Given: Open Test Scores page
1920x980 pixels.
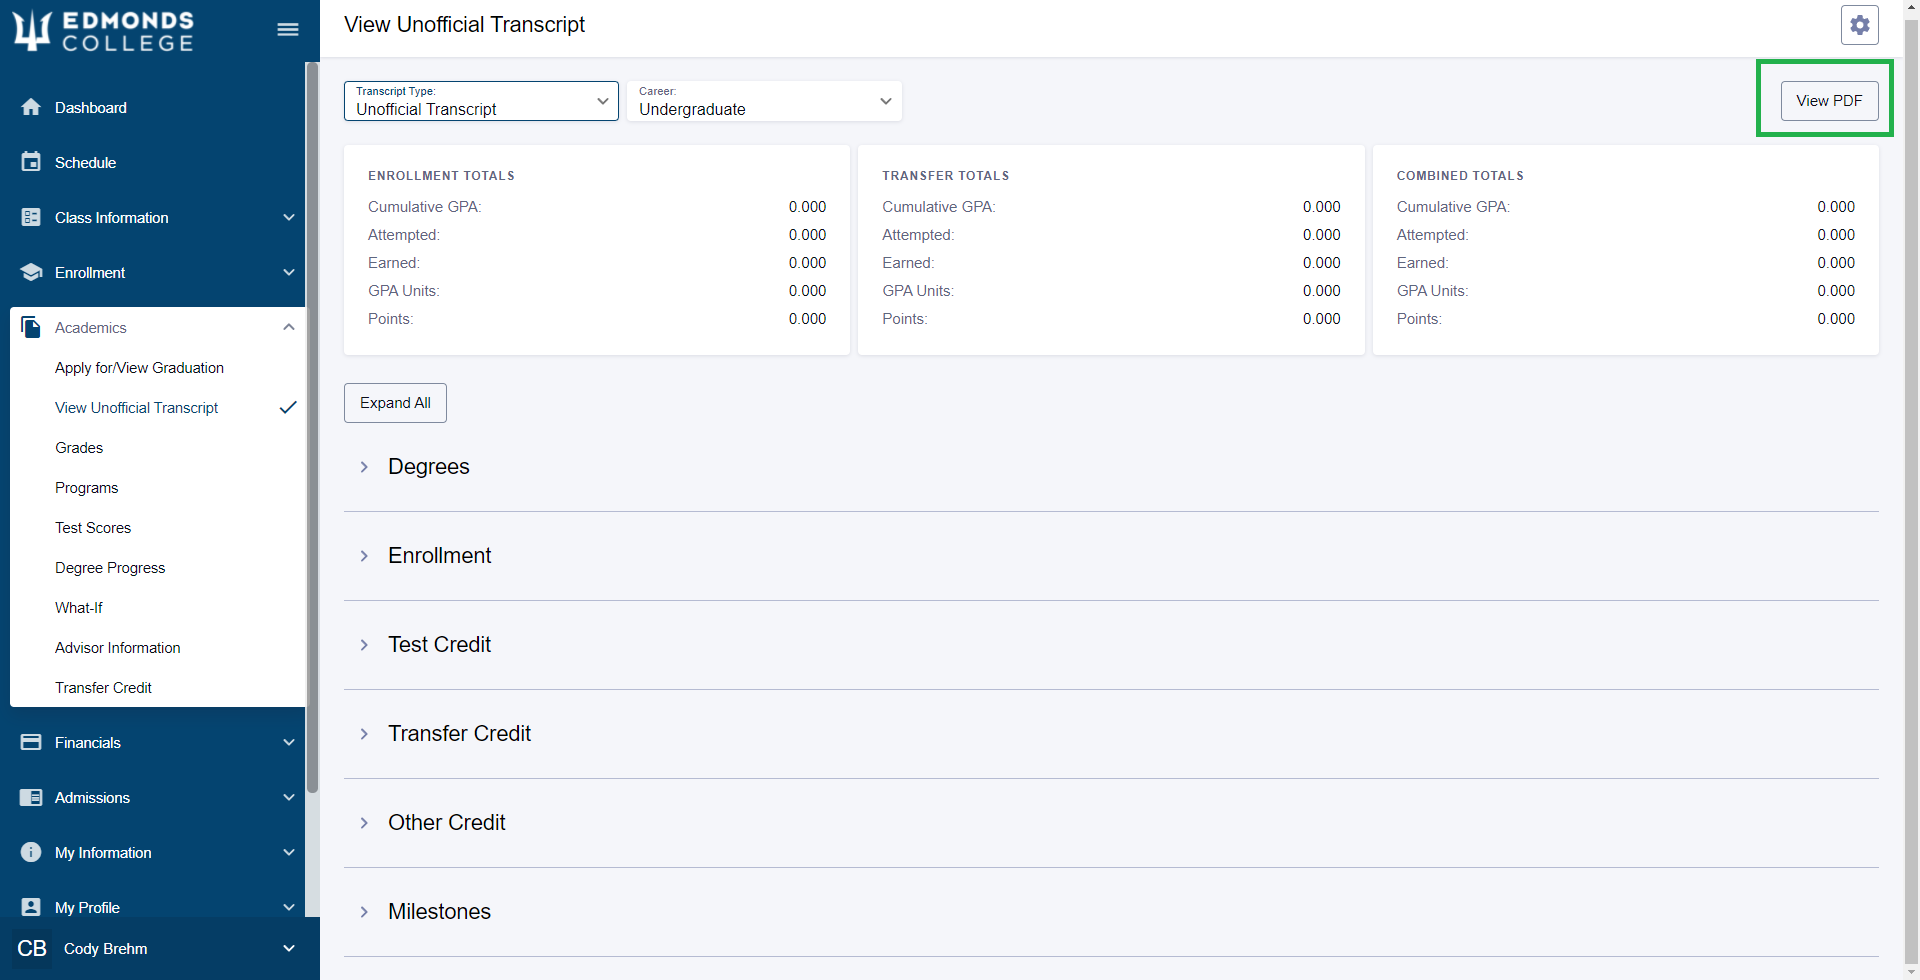Looking at the screenshot, I should click(93, 528).
